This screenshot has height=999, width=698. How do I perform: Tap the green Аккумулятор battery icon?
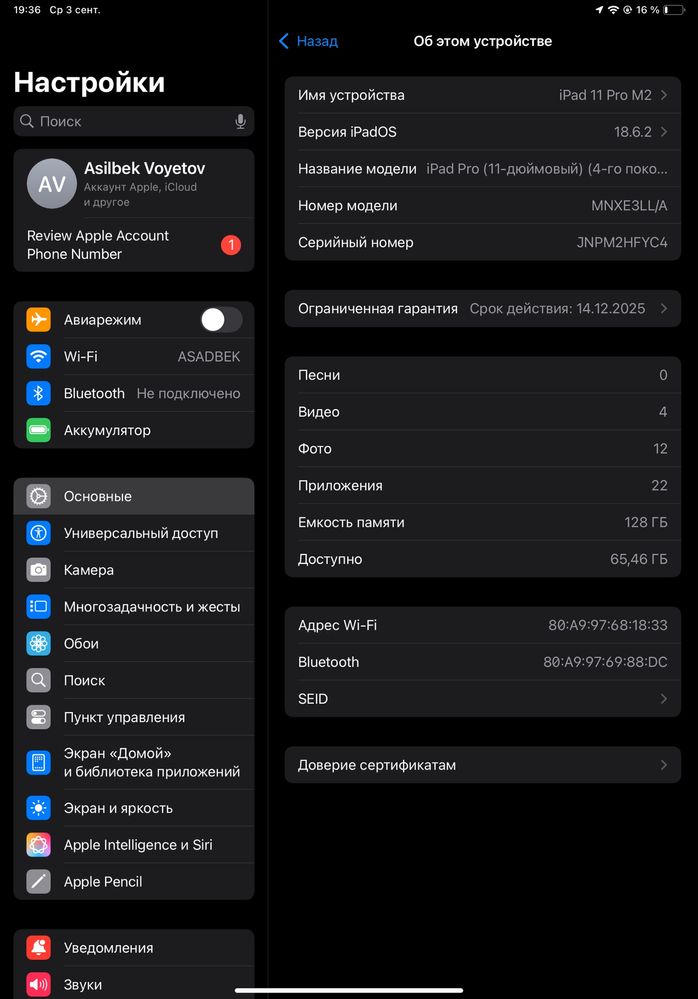(x=38, y=430)
